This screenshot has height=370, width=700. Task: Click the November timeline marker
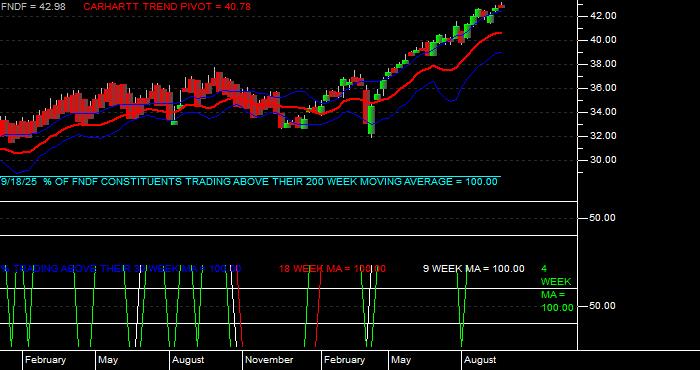(x=269, y=360)
